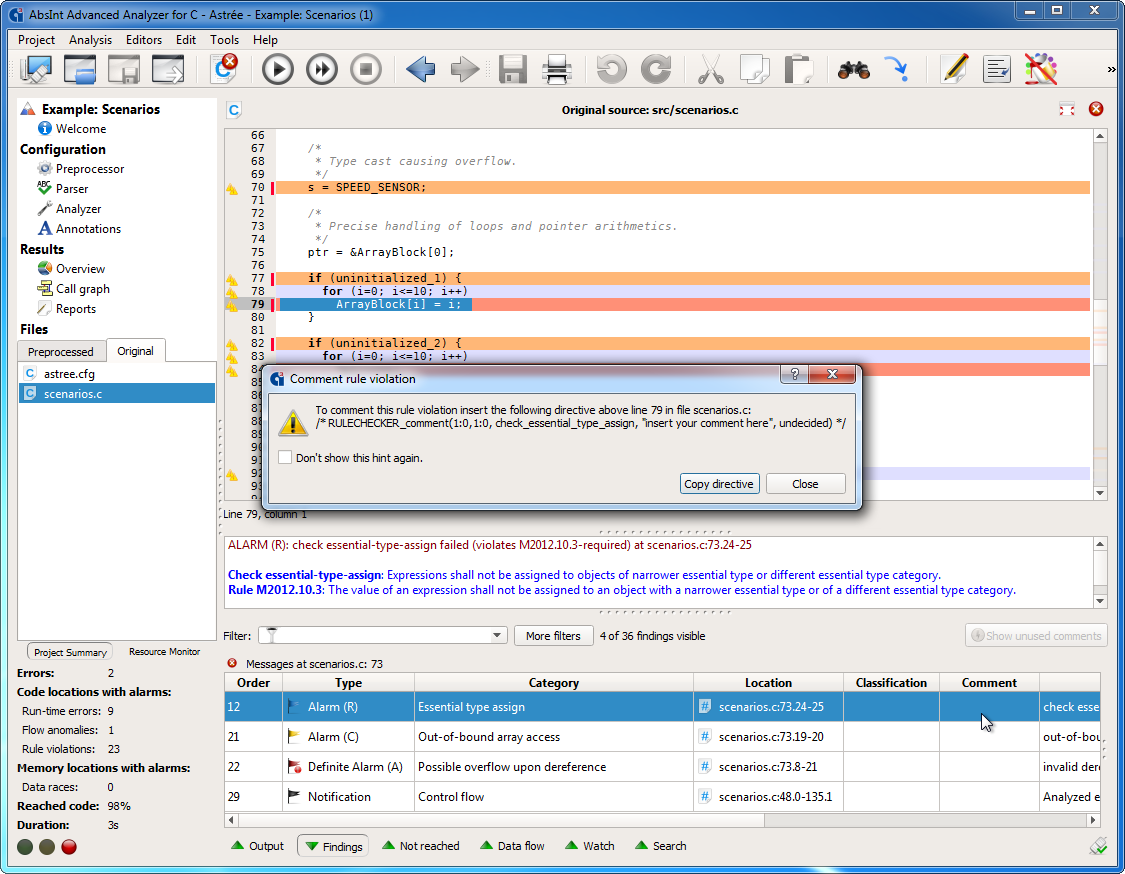This screenshot has height=874, width=1125.
Task: Select the Definite Alarm (A) findings row
Action: point(662,766)
